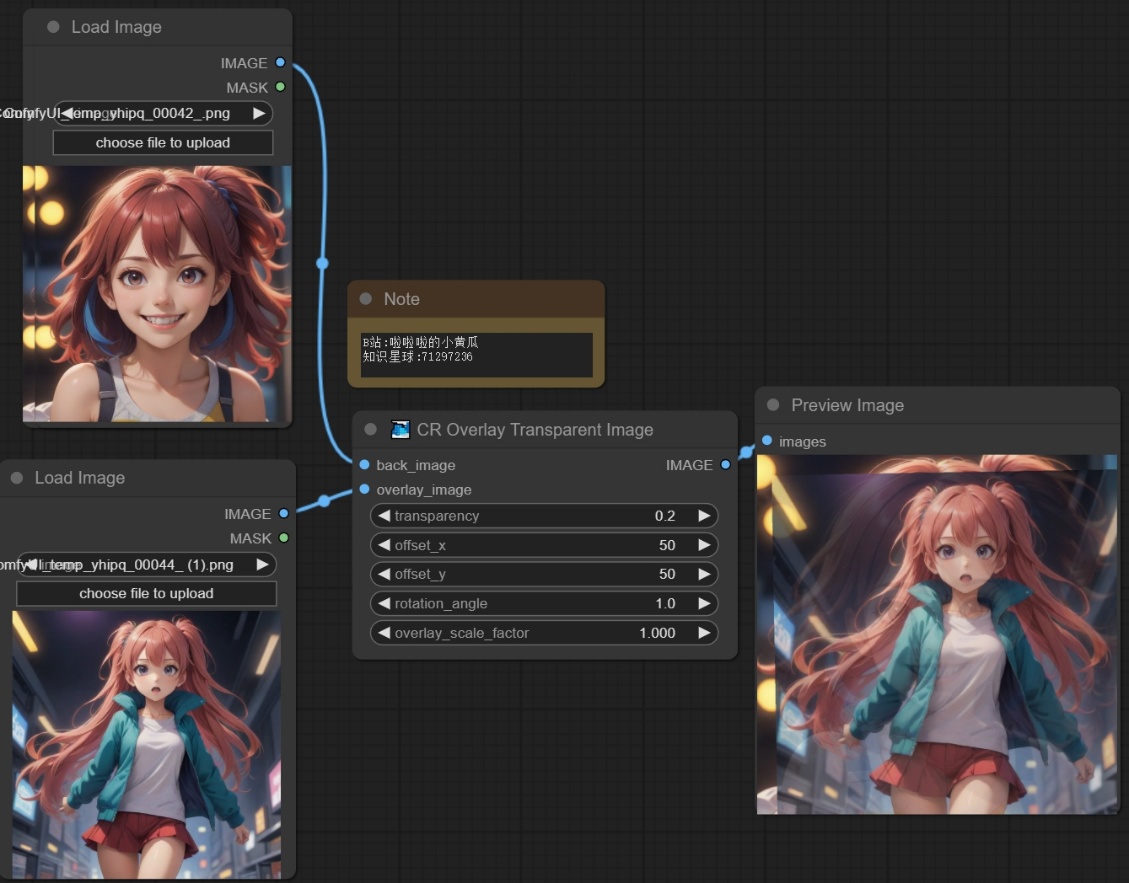
Task: Click the MASK output port on top Load Image
Action: tap(280, 87)
